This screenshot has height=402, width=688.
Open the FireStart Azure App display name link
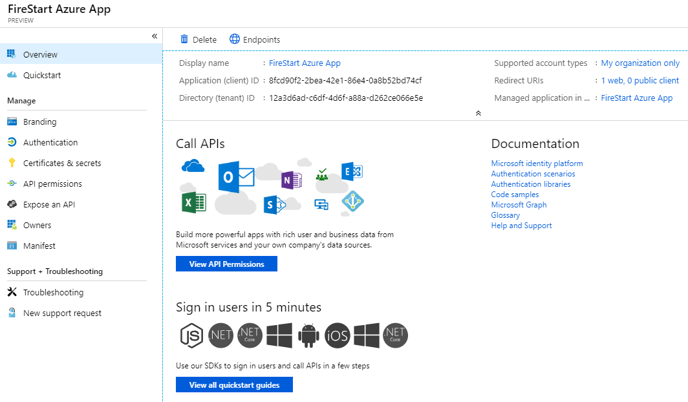click(x=305, y=63)
